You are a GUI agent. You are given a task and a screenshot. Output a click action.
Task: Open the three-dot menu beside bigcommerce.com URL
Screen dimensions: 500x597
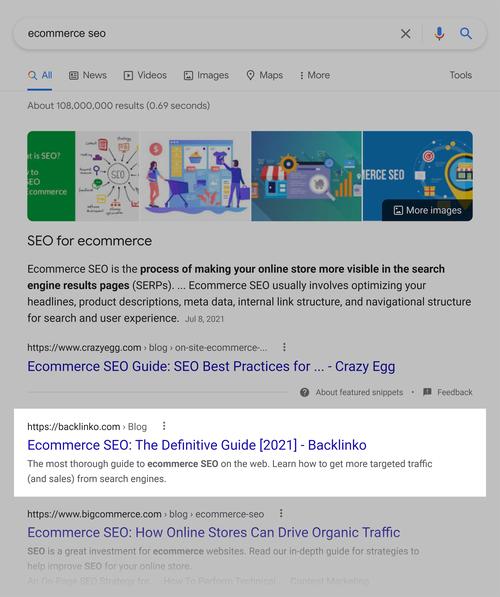pyautogui.click(x=281, y=513)
